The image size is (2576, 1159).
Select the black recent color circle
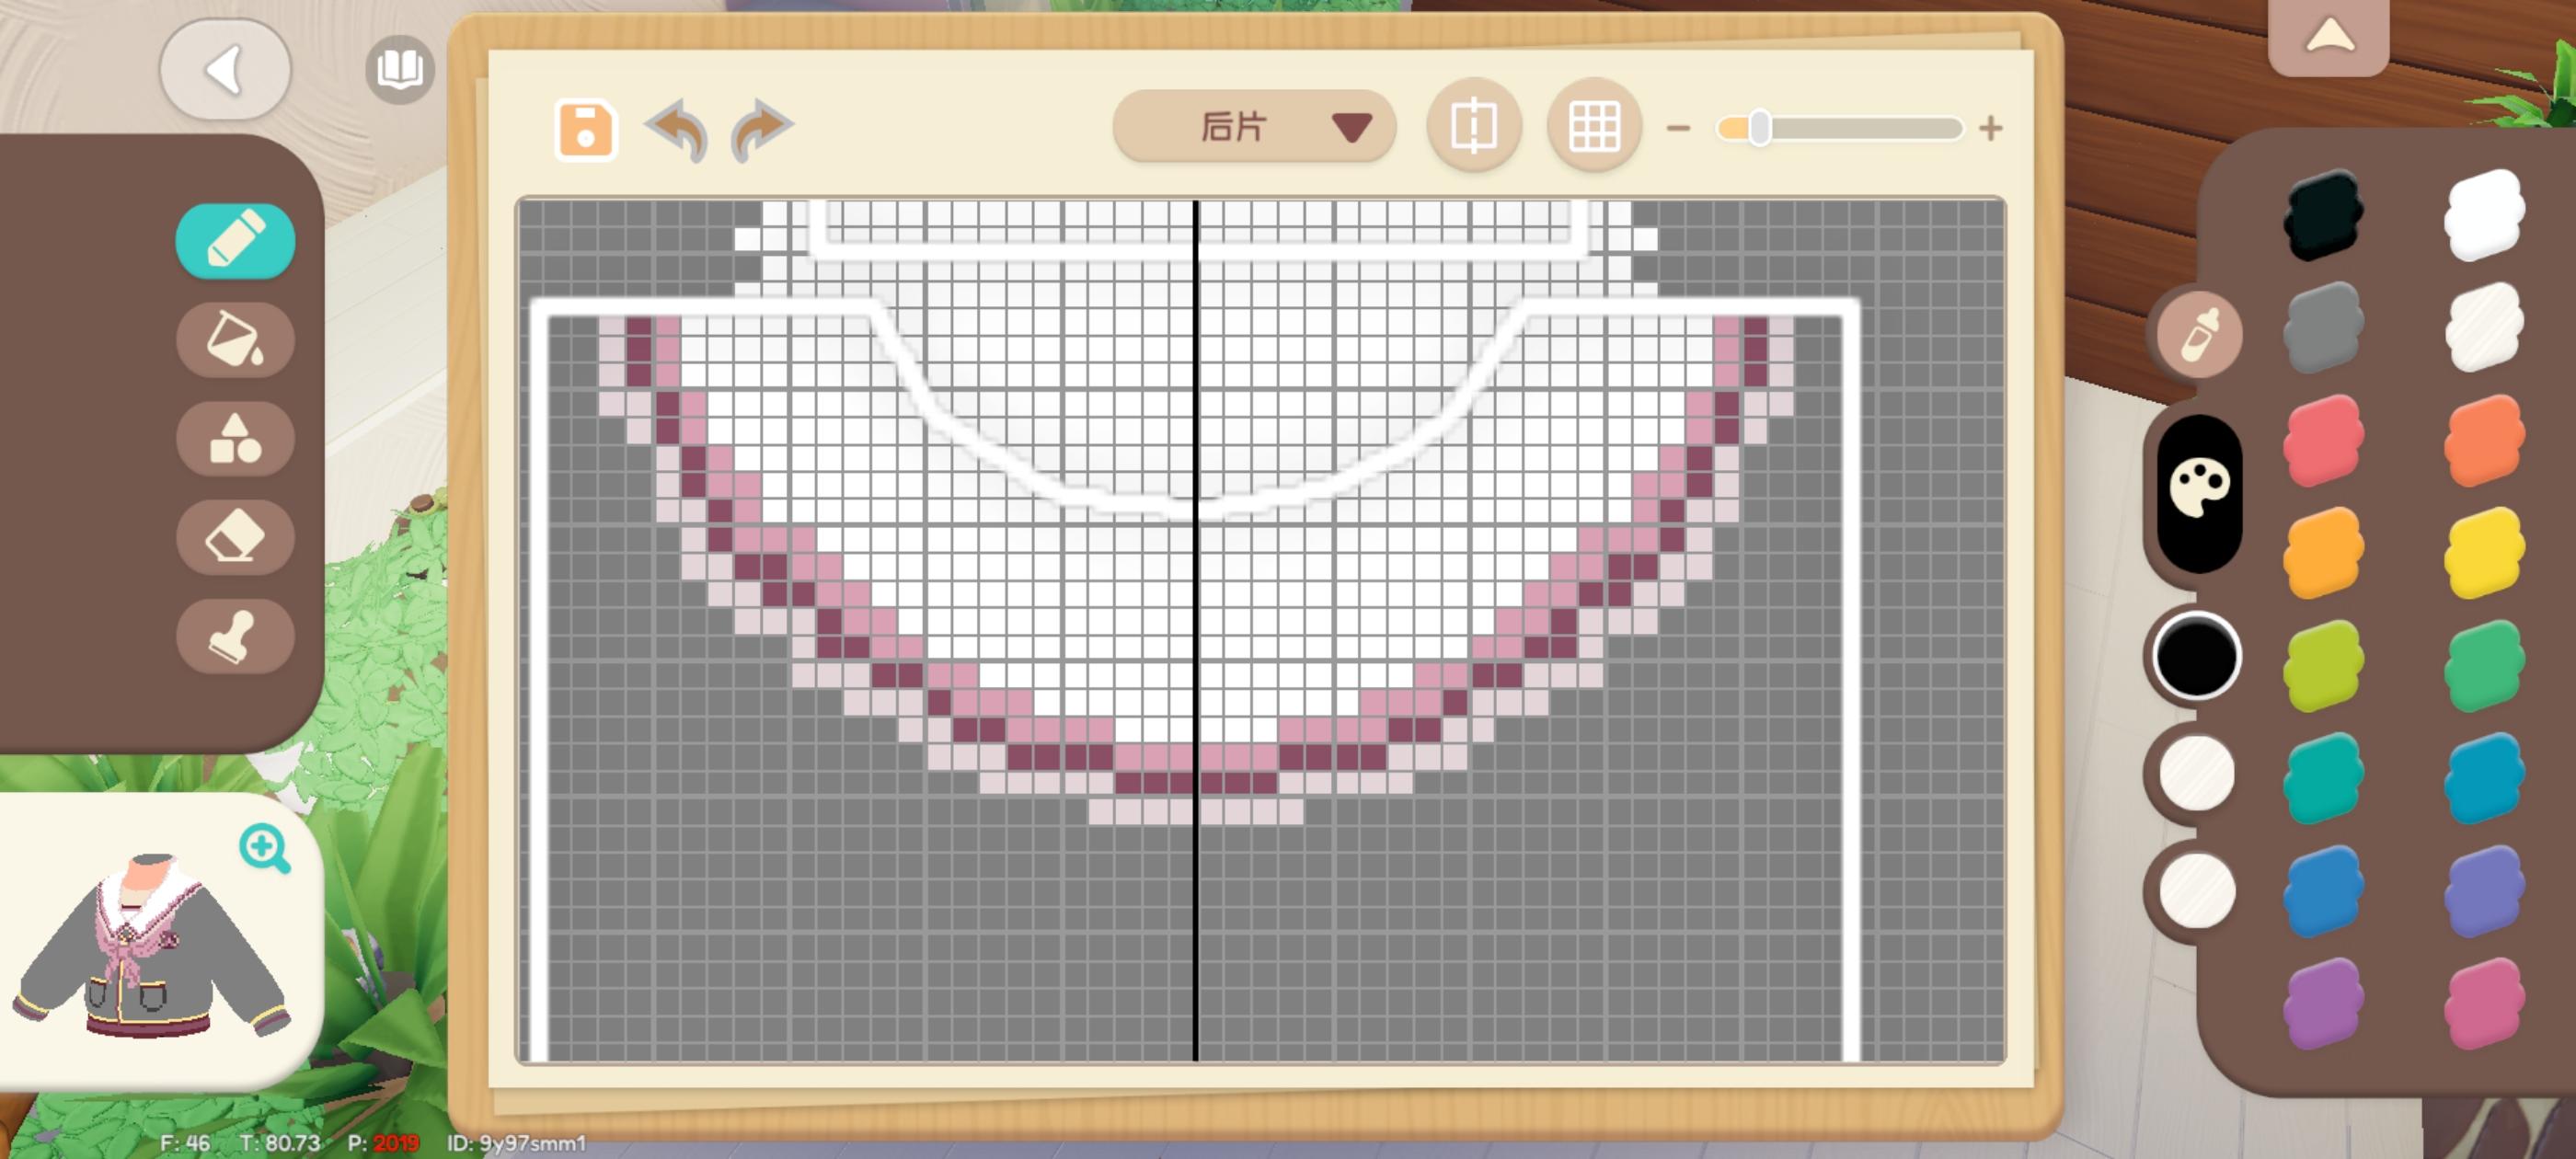(x=2196, y=656)
